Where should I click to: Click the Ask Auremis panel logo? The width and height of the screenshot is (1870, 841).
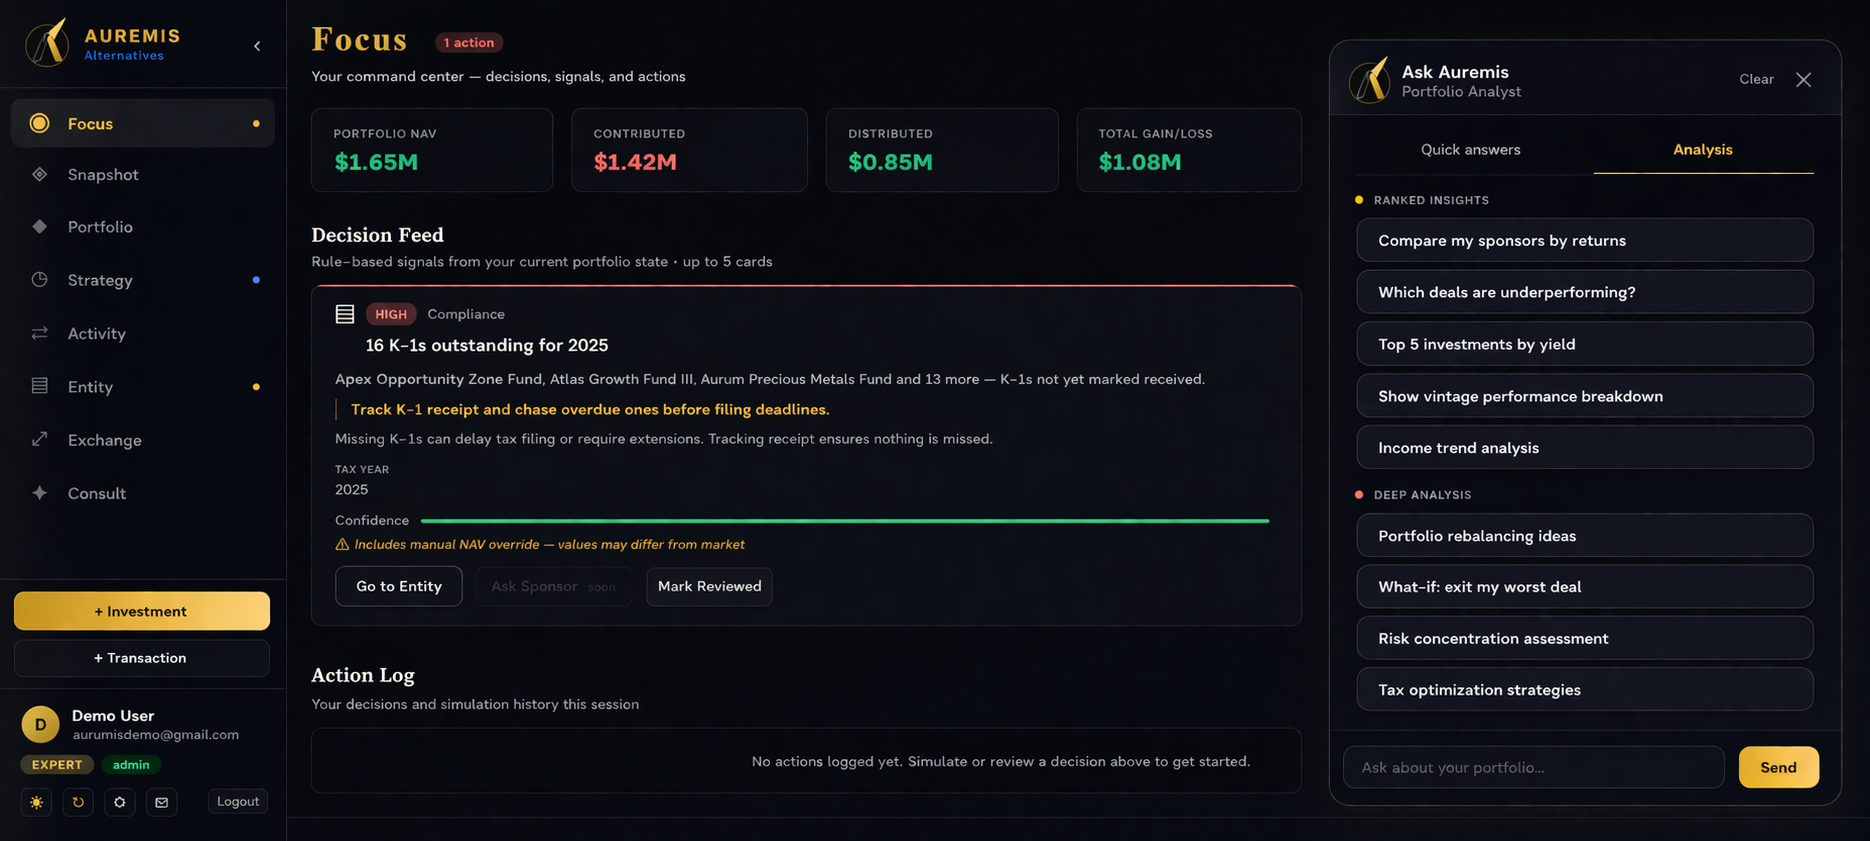[x=1371, y=80]
